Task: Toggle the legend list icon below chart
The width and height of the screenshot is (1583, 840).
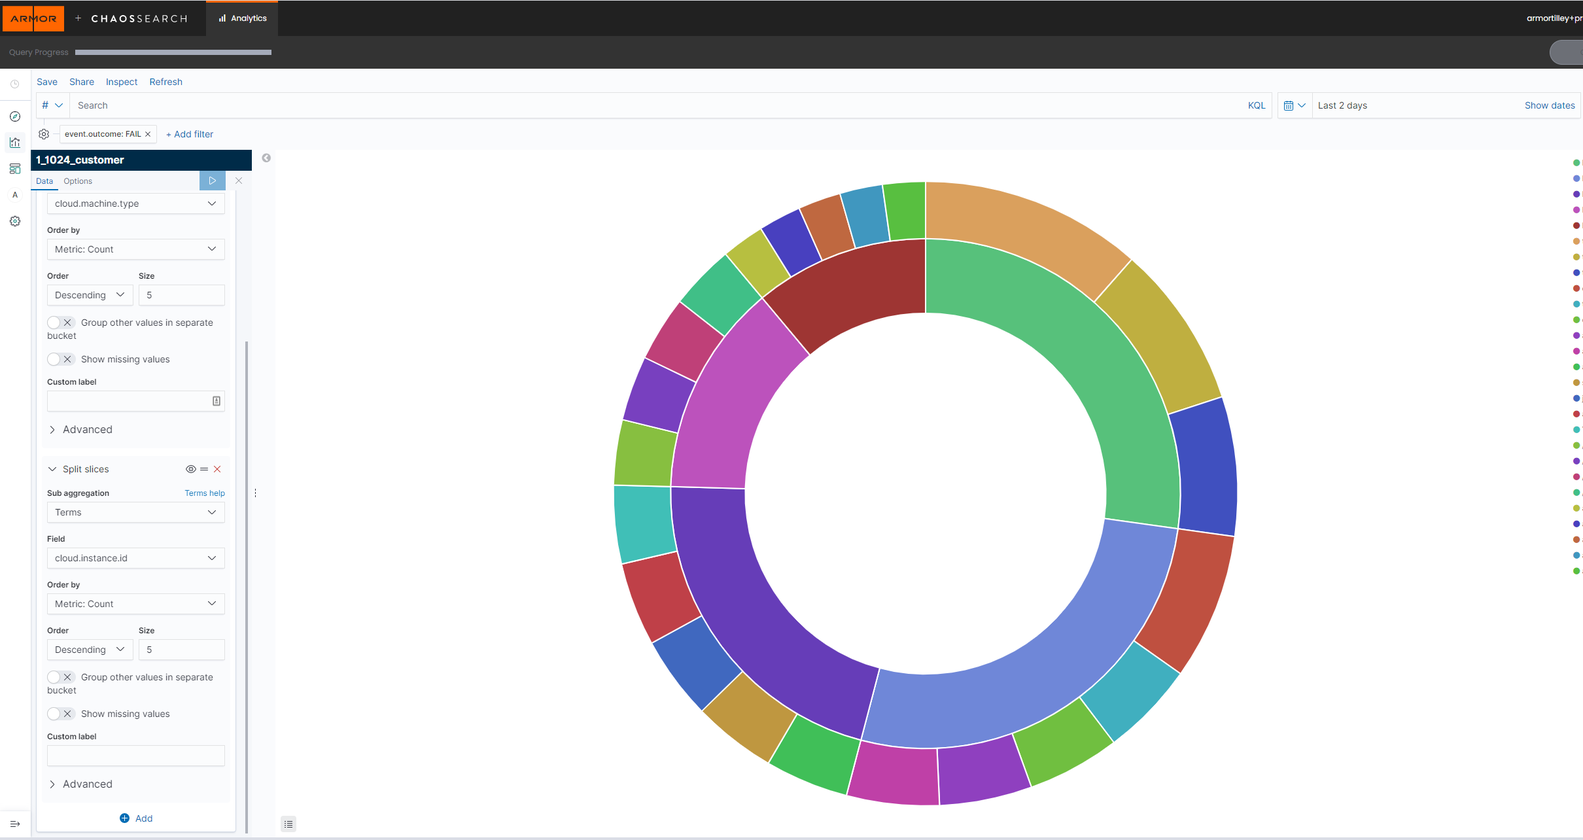Action: pyautogui.click(x=288, y=824)
